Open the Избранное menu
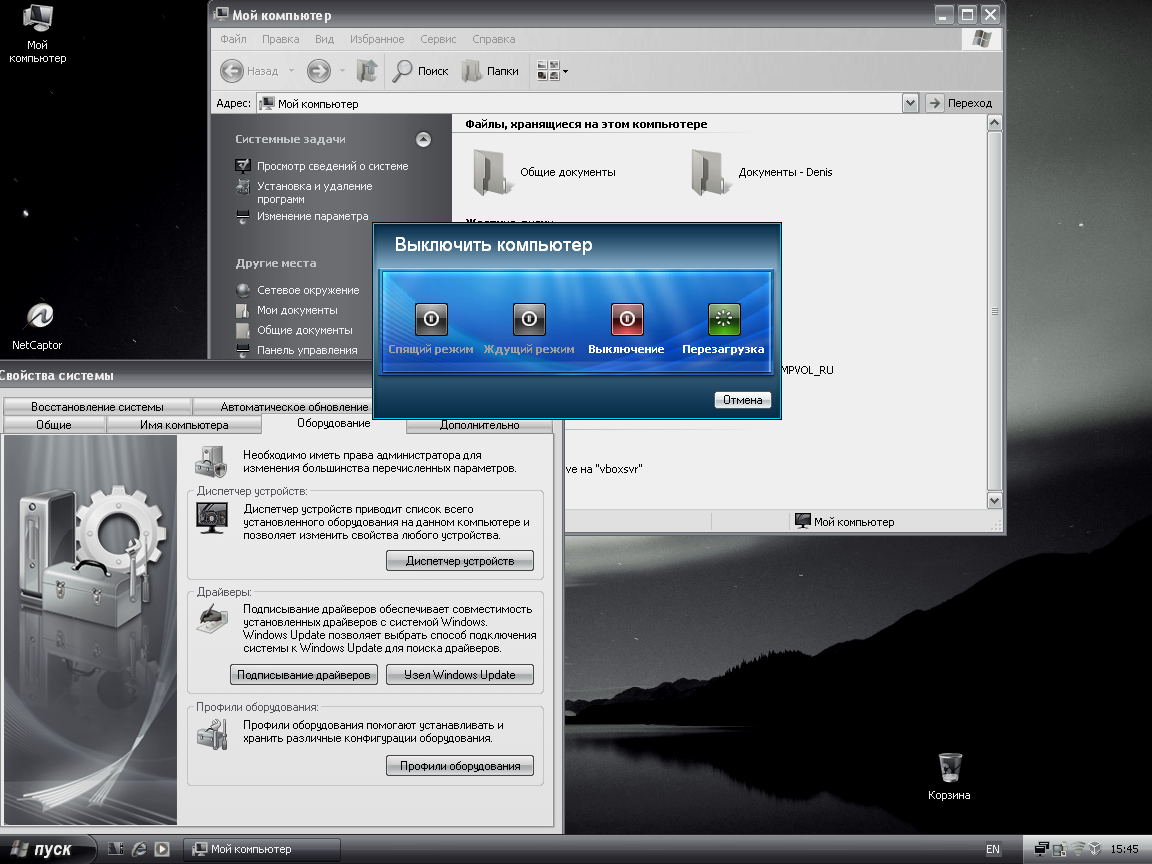The height and width of the screenshot is (864, 1152). (377, 39)
